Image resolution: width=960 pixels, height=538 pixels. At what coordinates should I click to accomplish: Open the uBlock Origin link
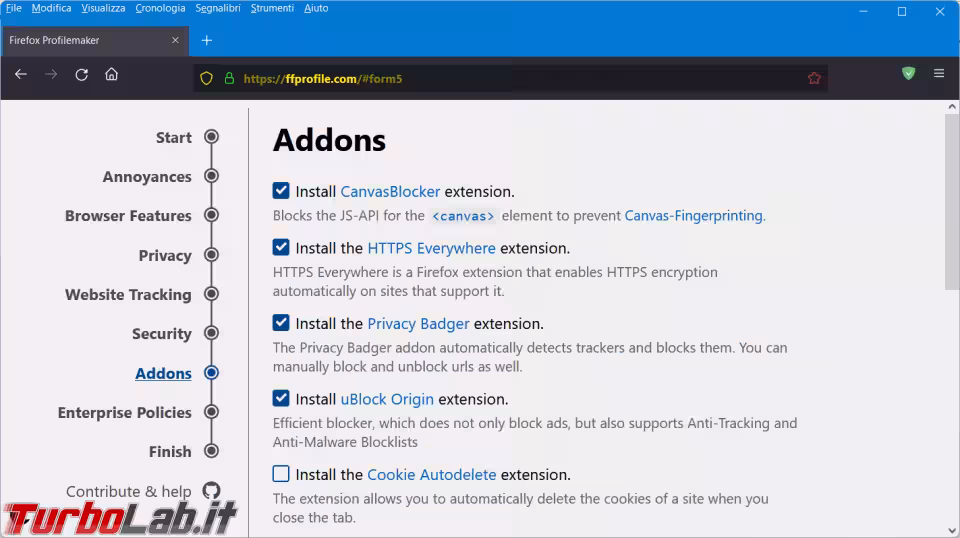coord(387,399)
